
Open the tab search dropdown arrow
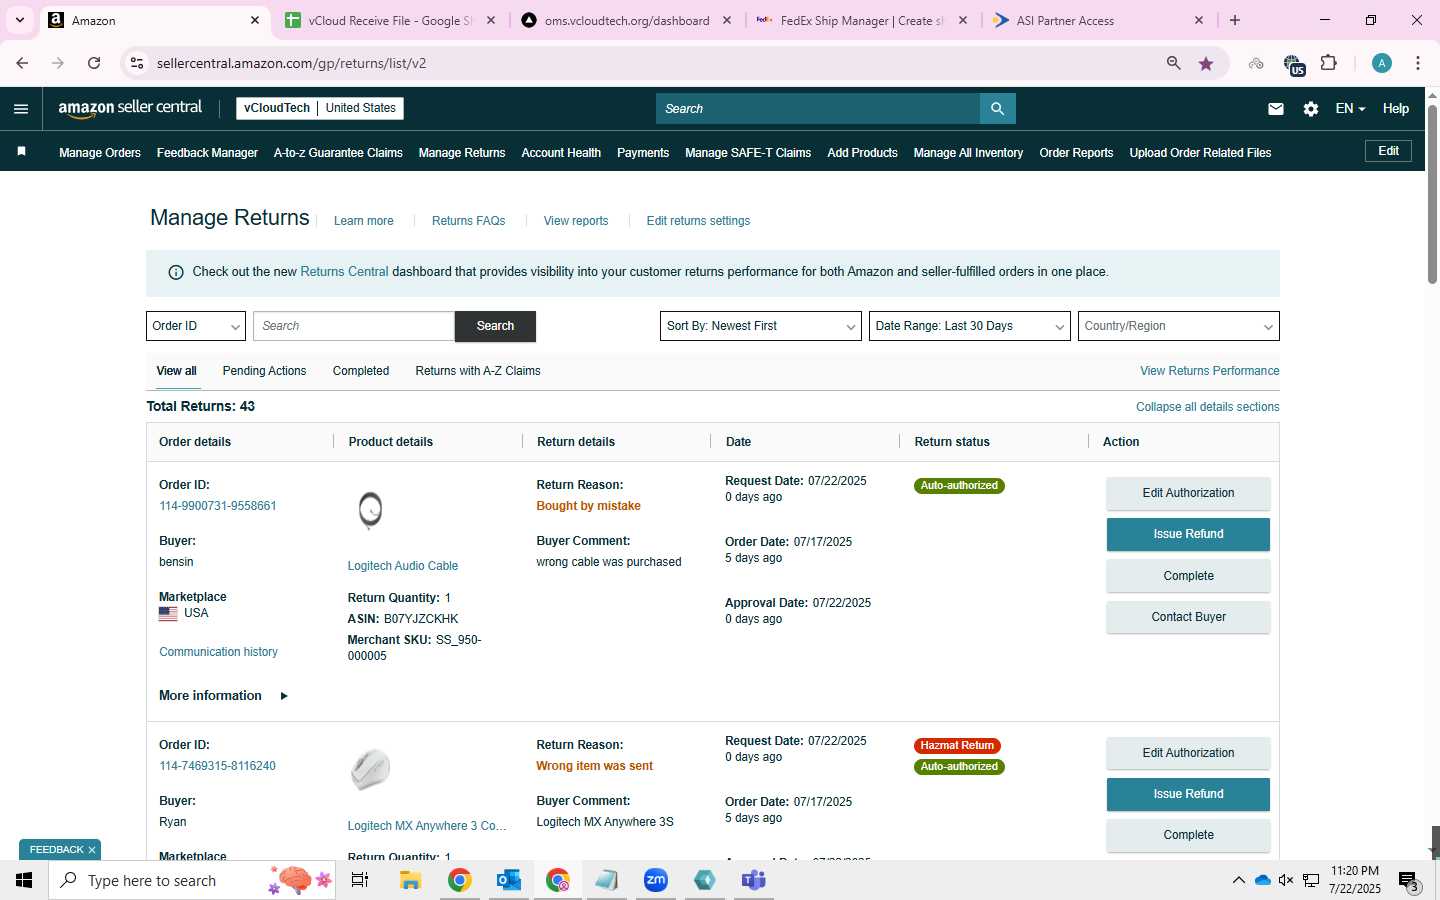(19, 20)
